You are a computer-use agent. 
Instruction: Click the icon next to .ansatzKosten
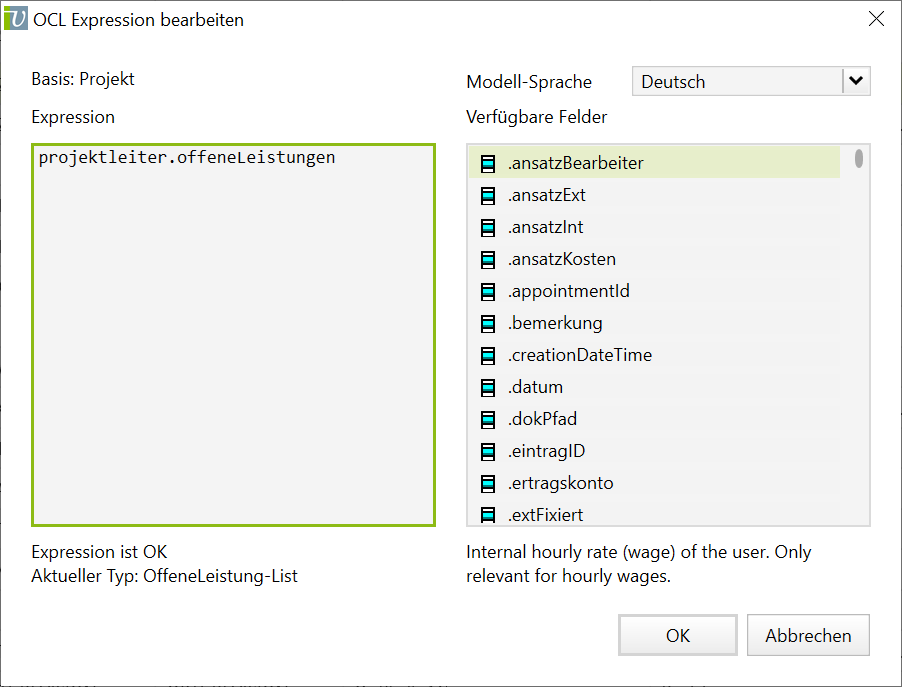coord(488,259)
